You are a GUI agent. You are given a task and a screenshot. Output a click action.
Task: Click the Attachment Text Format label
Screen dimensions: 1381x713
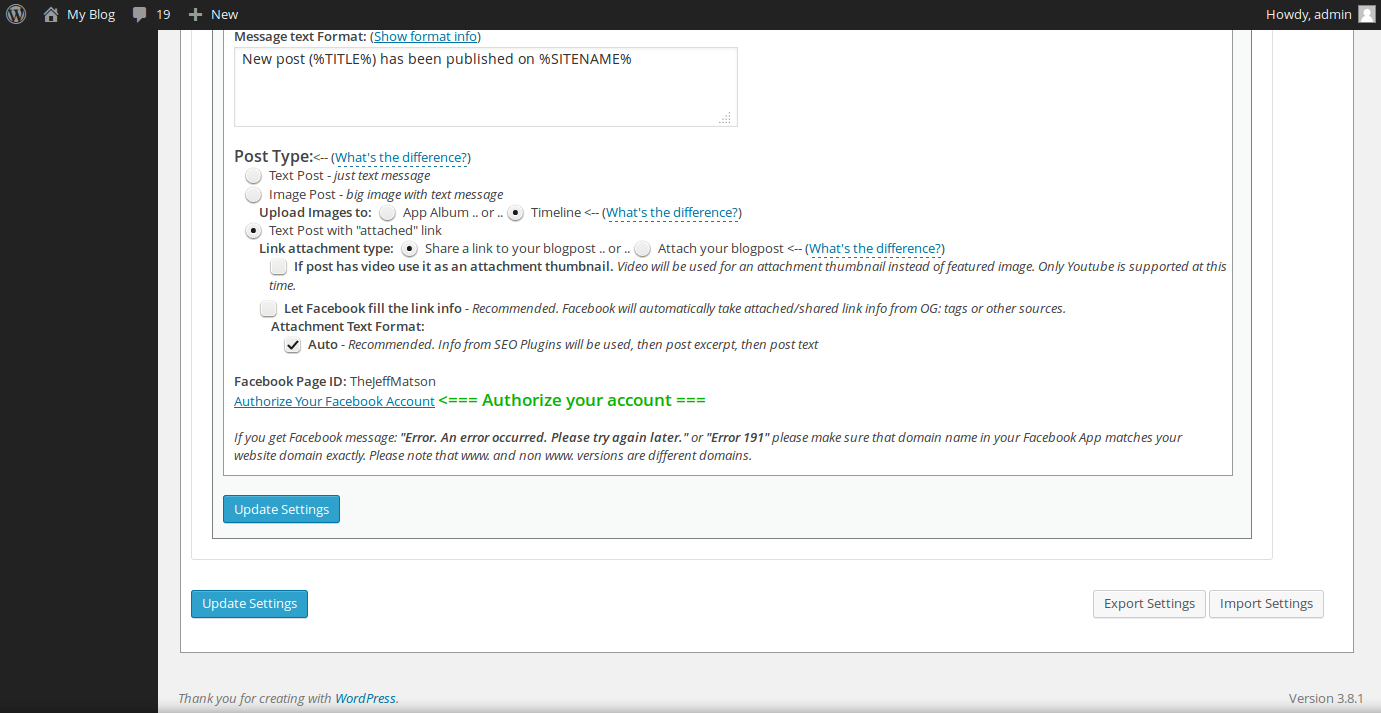click(348, 326)
